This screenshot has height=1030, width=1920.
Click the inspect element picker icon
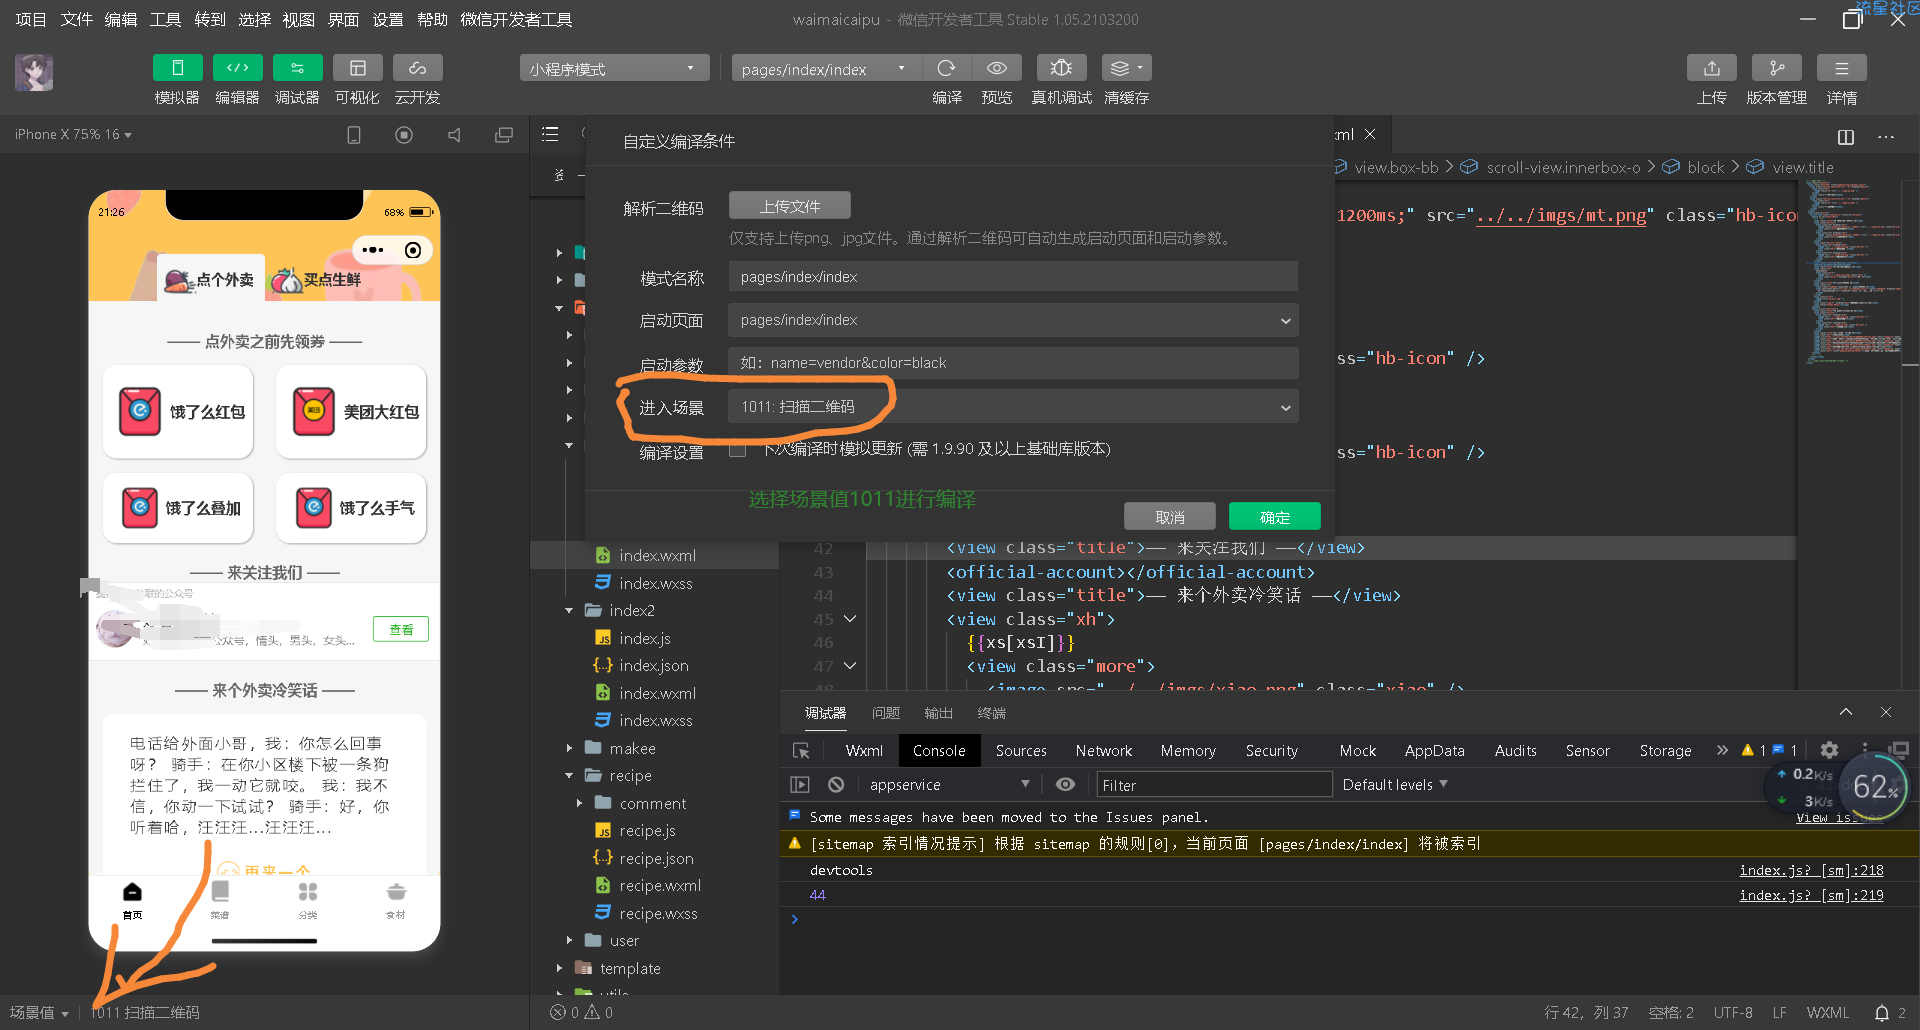click(x=801, y=750)
